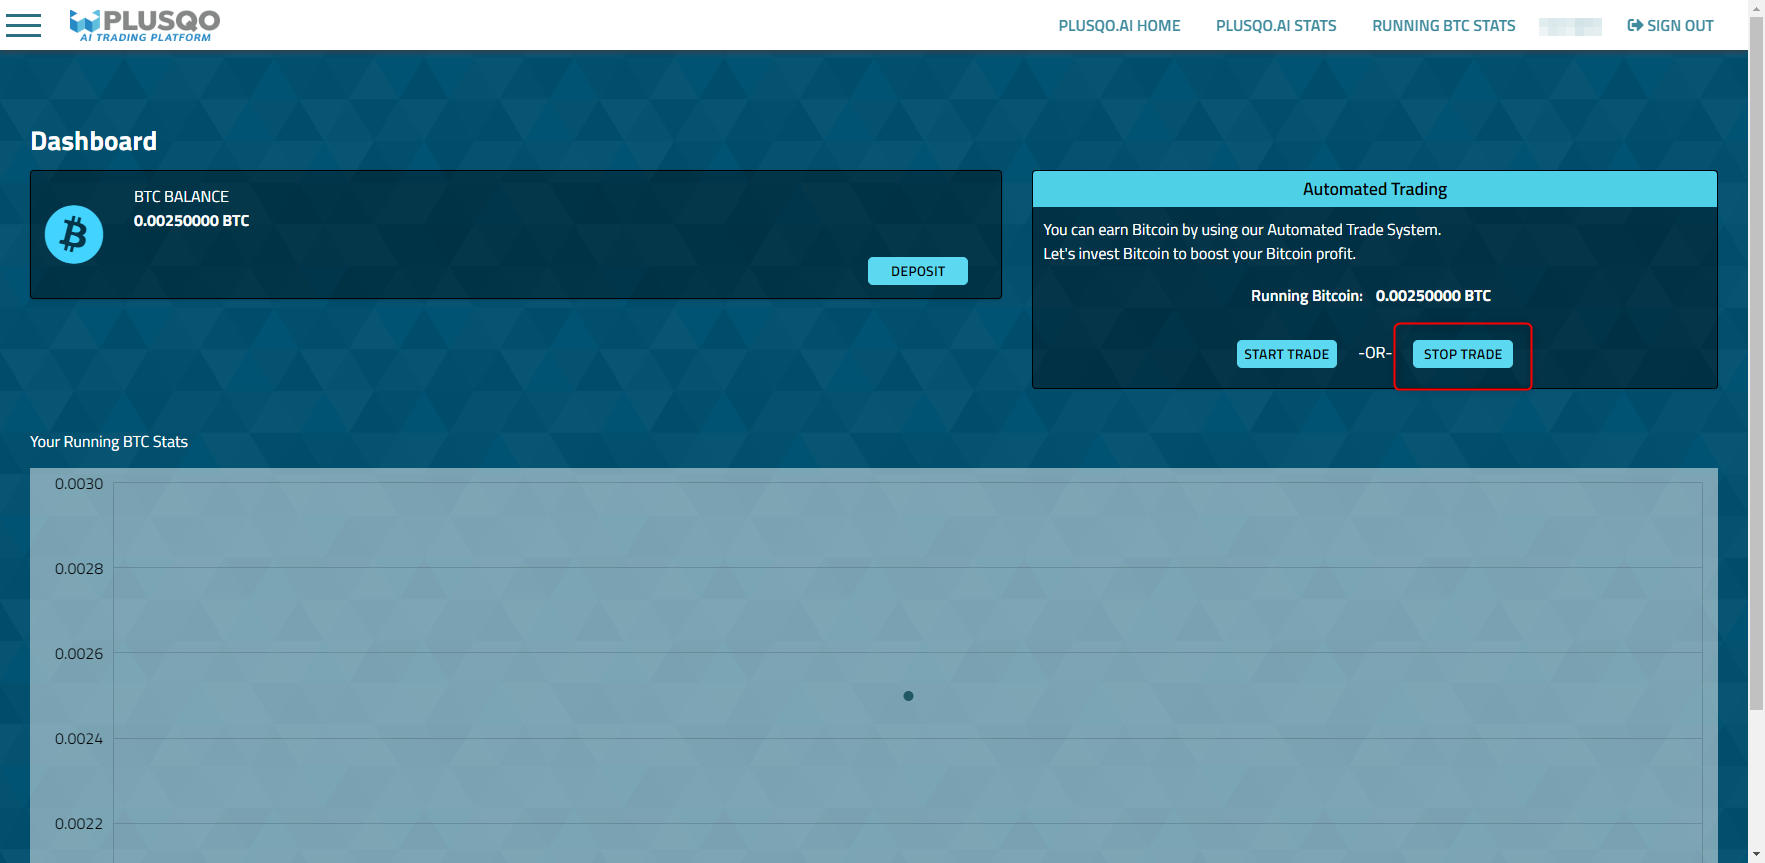
Task: Click the scrollbar down arrow
Action: pos(1756,855)
